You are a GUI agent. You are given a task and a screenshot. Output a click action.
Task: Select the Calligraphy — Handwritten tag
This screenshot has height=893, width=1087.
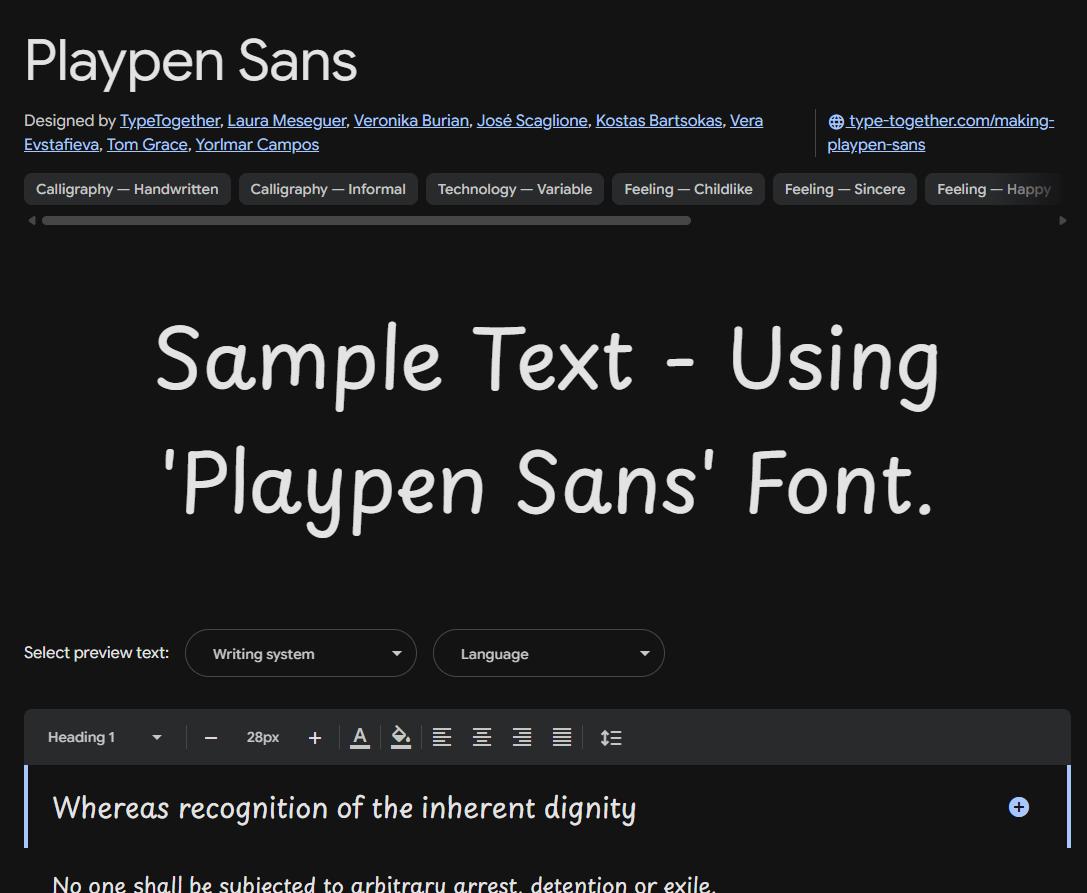pos(127,189)
